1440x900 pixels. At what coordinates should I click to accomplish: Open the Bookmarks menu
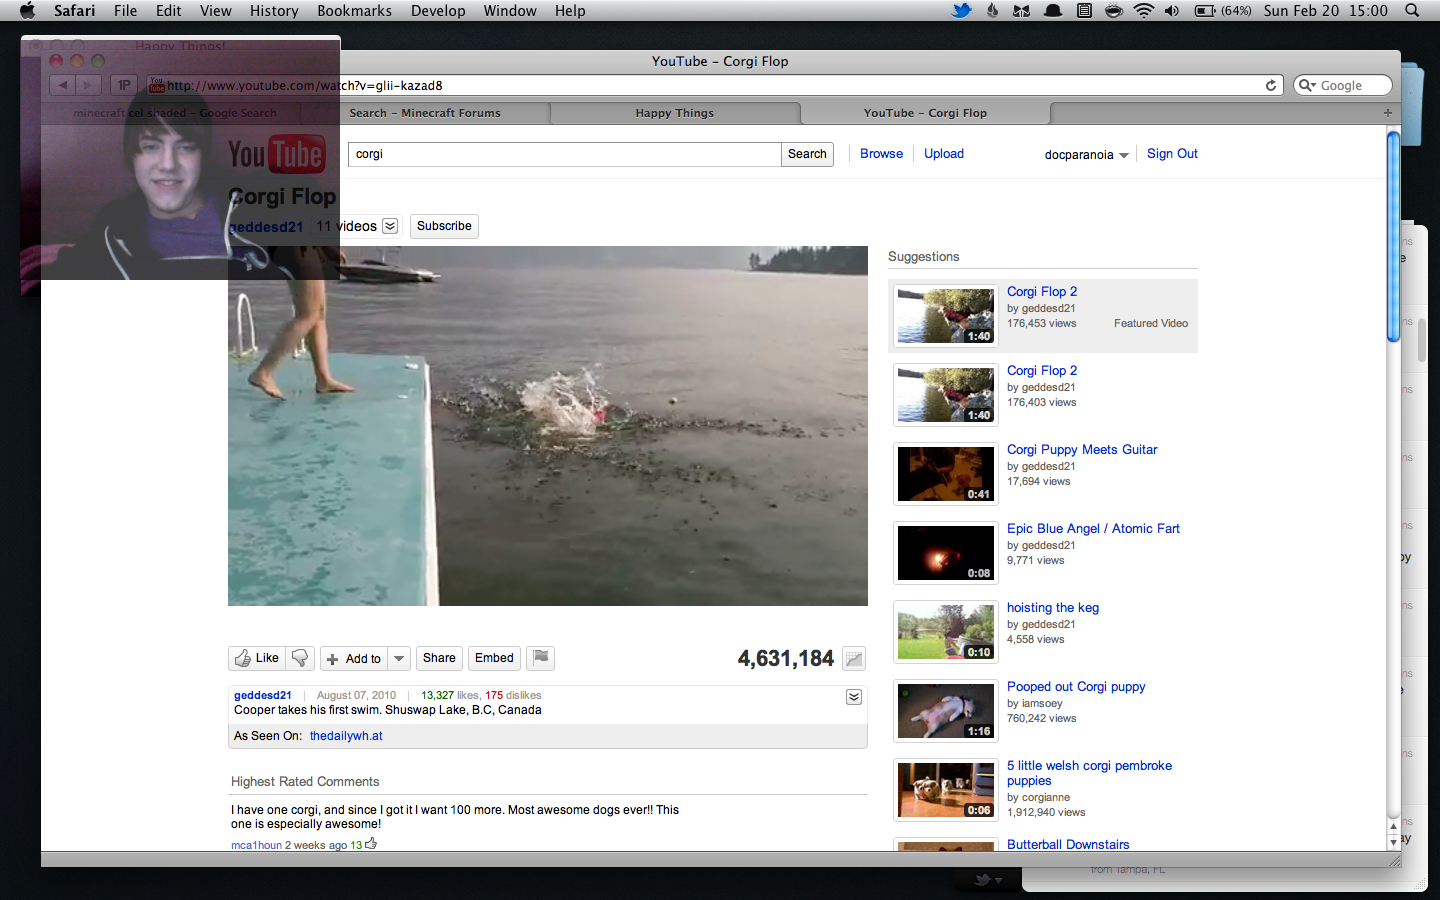(354, 11)
